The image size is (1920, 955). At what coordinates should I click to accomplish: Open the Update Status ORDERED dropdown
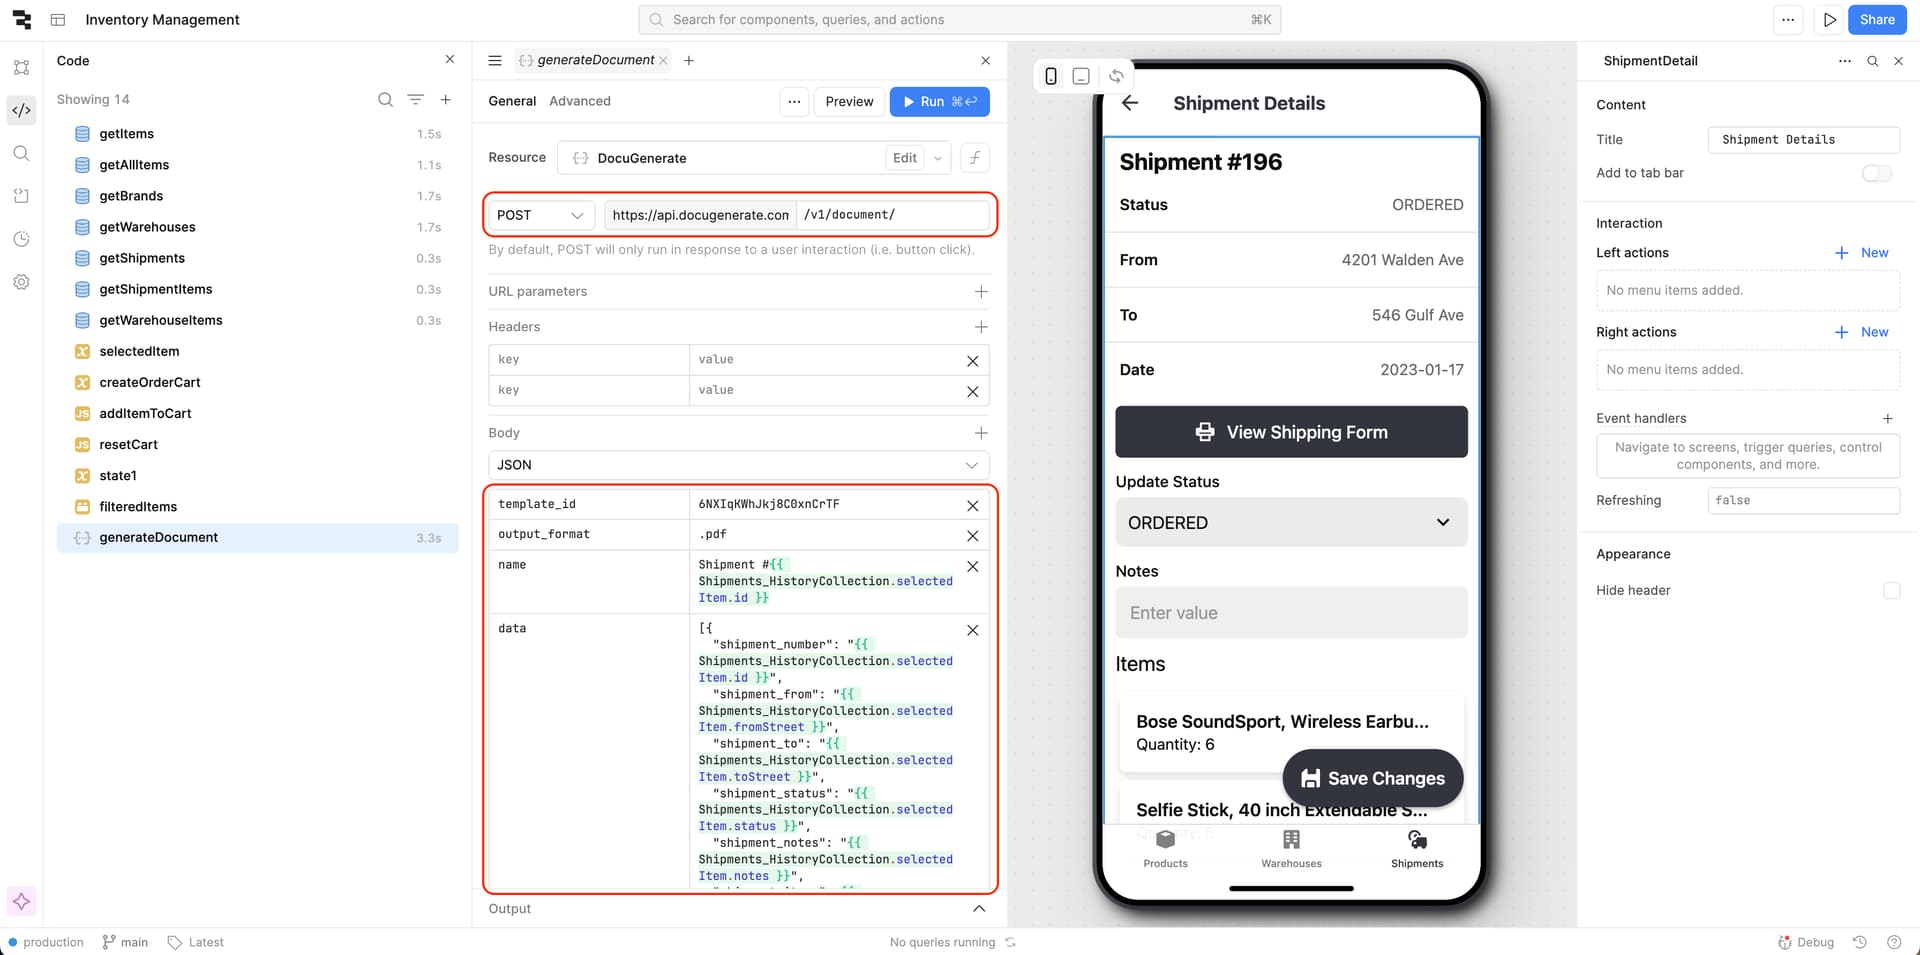(x=1291, y=522)
